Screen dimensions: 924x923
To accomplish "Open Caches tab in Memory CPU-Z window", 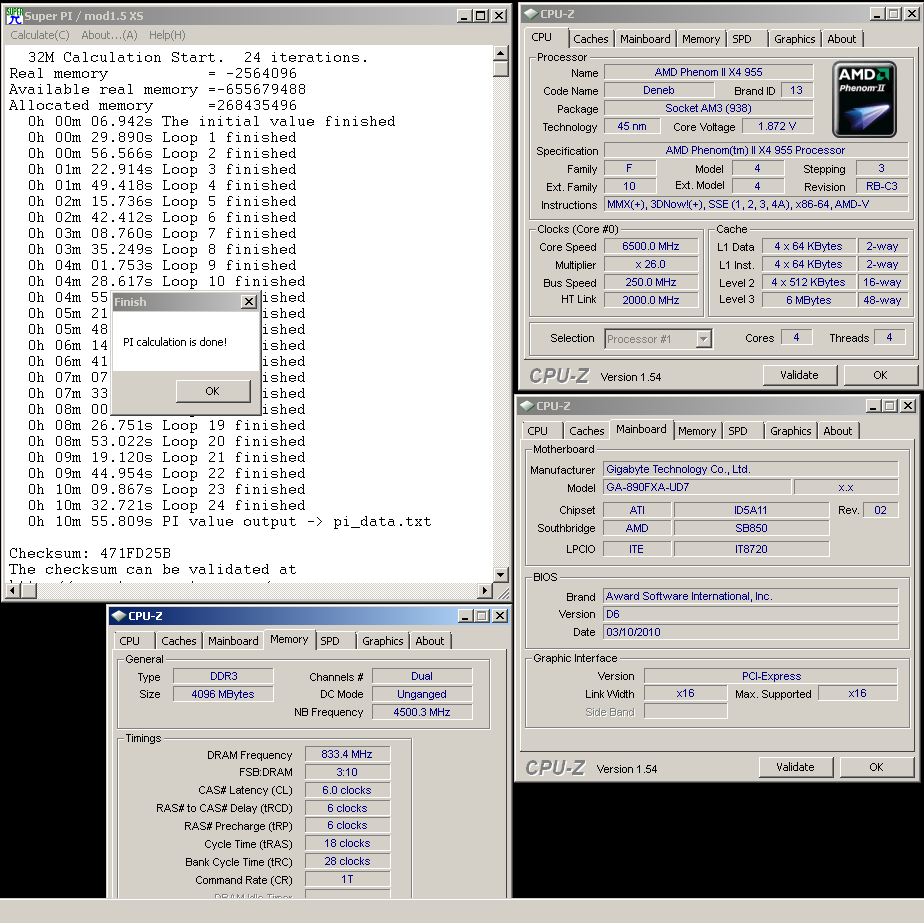I will [x=179, y=641].
